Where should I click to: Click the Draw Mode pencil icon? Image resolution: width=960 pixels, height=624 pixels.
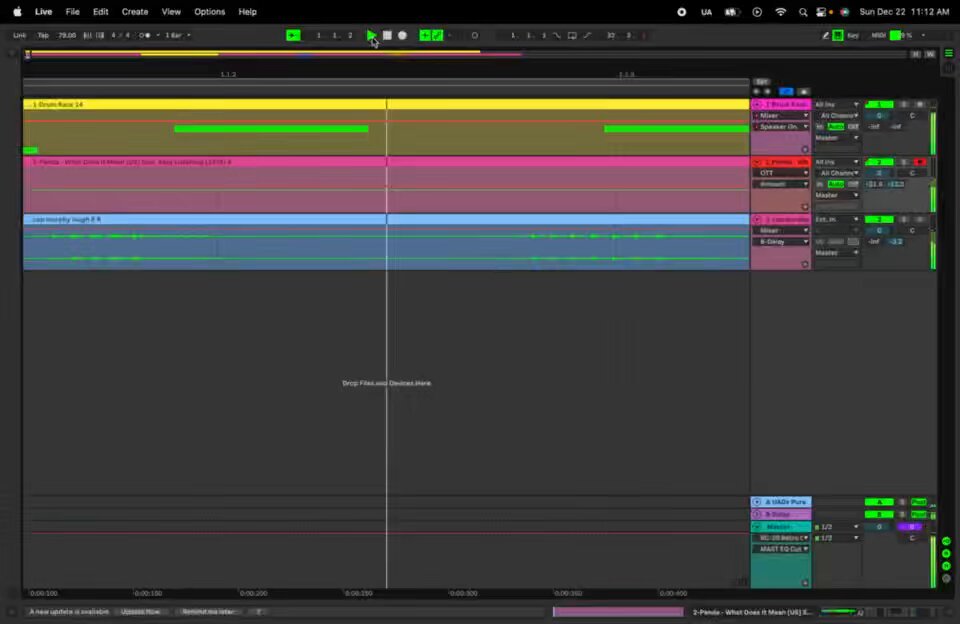pos(825,36)
